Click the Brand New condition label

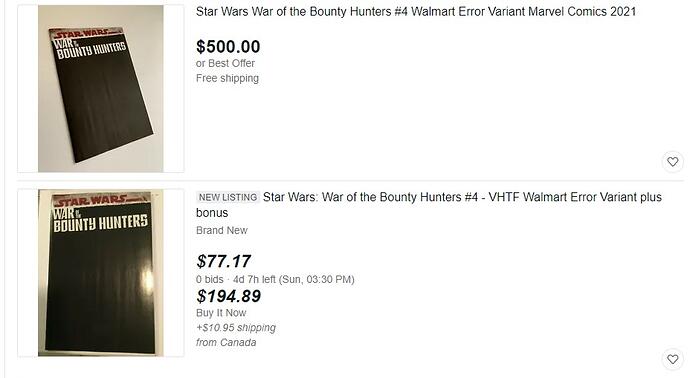(222, 231)
